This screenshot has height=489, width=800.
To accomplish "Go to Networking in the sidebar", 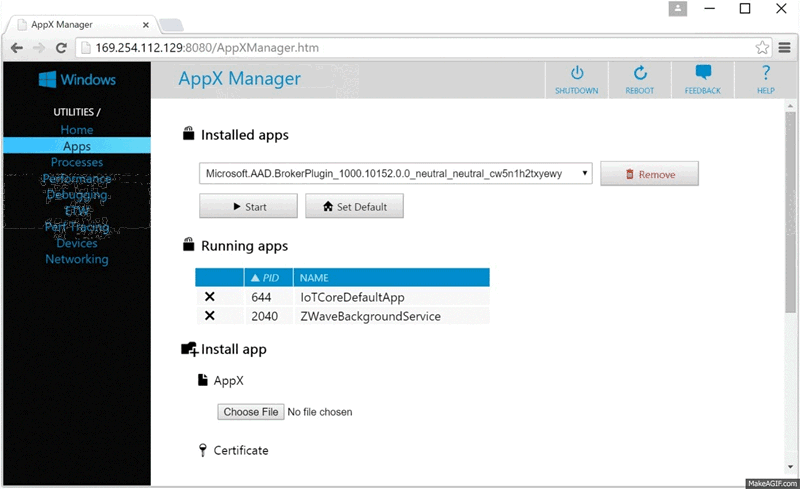I will point(77,259).
